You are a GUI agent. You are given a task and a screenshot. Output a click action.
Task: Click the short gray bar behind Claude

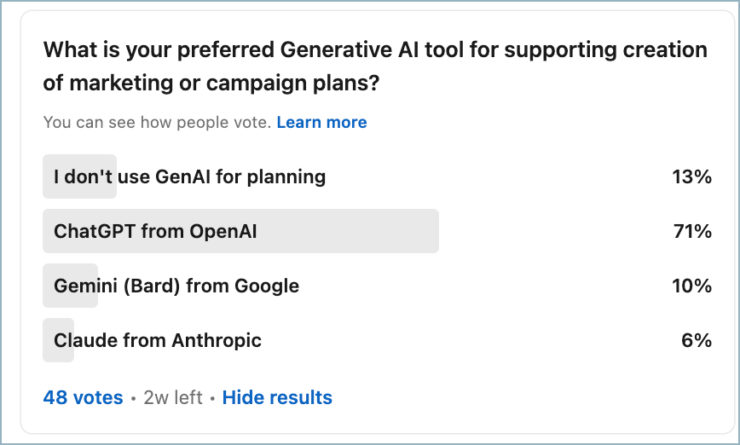[59, 340]
